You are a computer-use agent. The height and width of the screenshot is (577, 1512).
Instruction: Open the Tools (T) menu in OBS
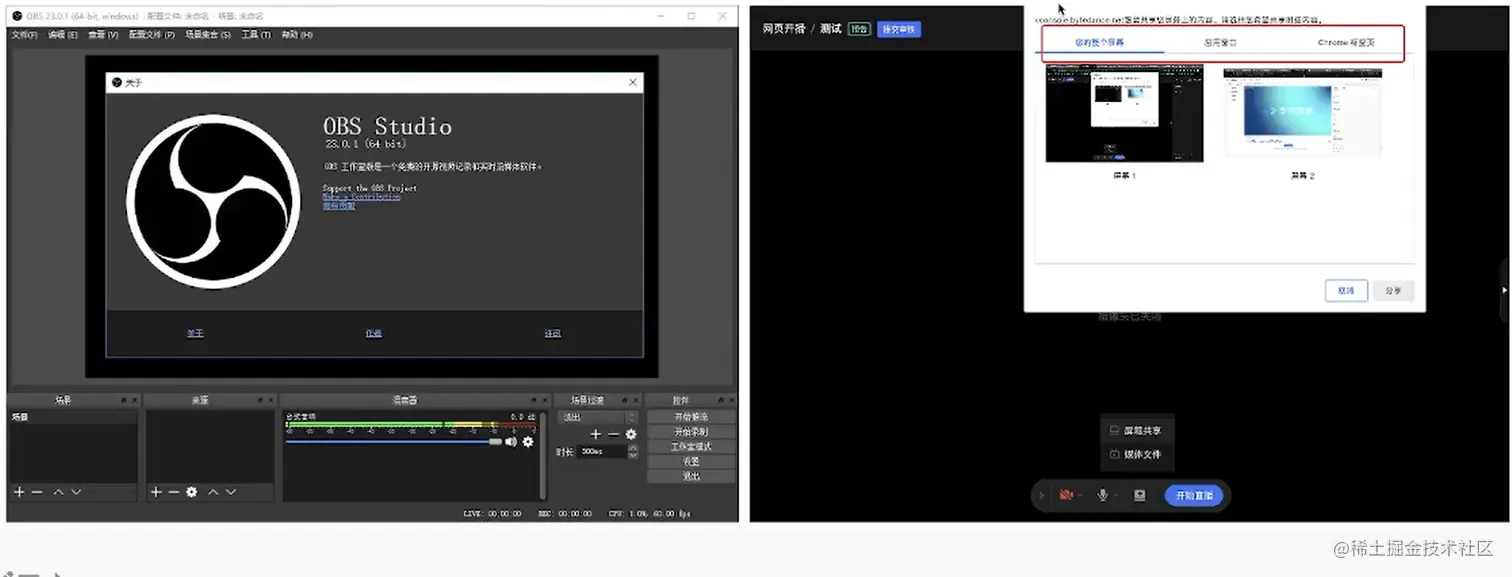pyautogui.click(x=255, y=35)
